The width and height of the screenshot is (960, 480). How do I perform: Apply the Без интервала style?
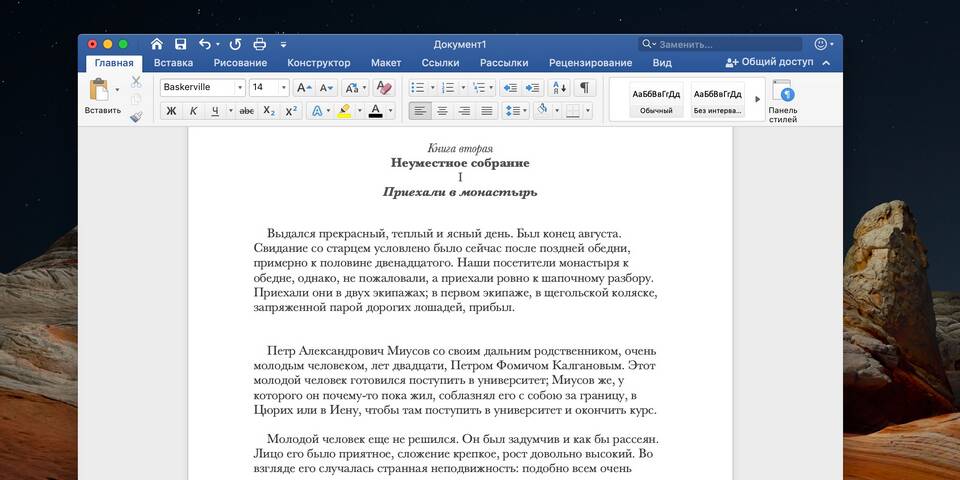tap(718, 99)
